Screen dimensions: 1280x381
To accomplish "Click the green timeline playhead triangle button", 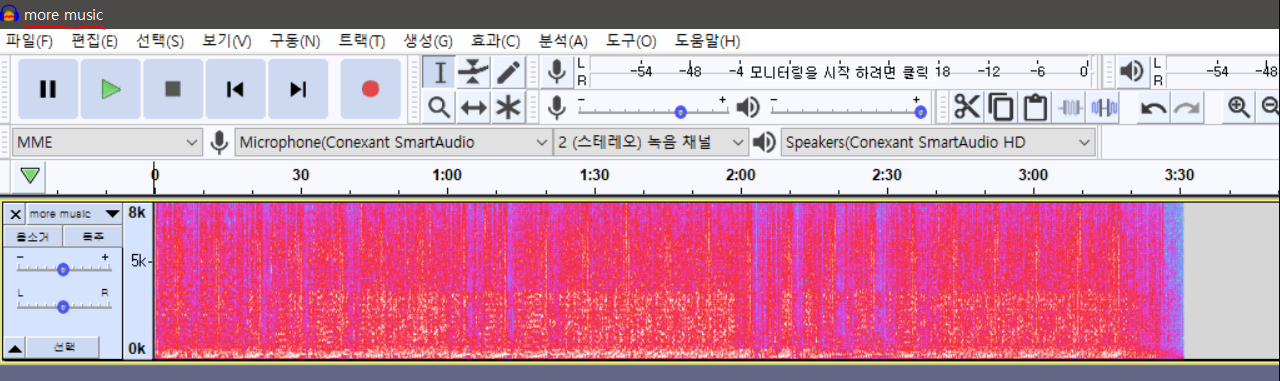I will pyautogui.click(x=31, y=176).
